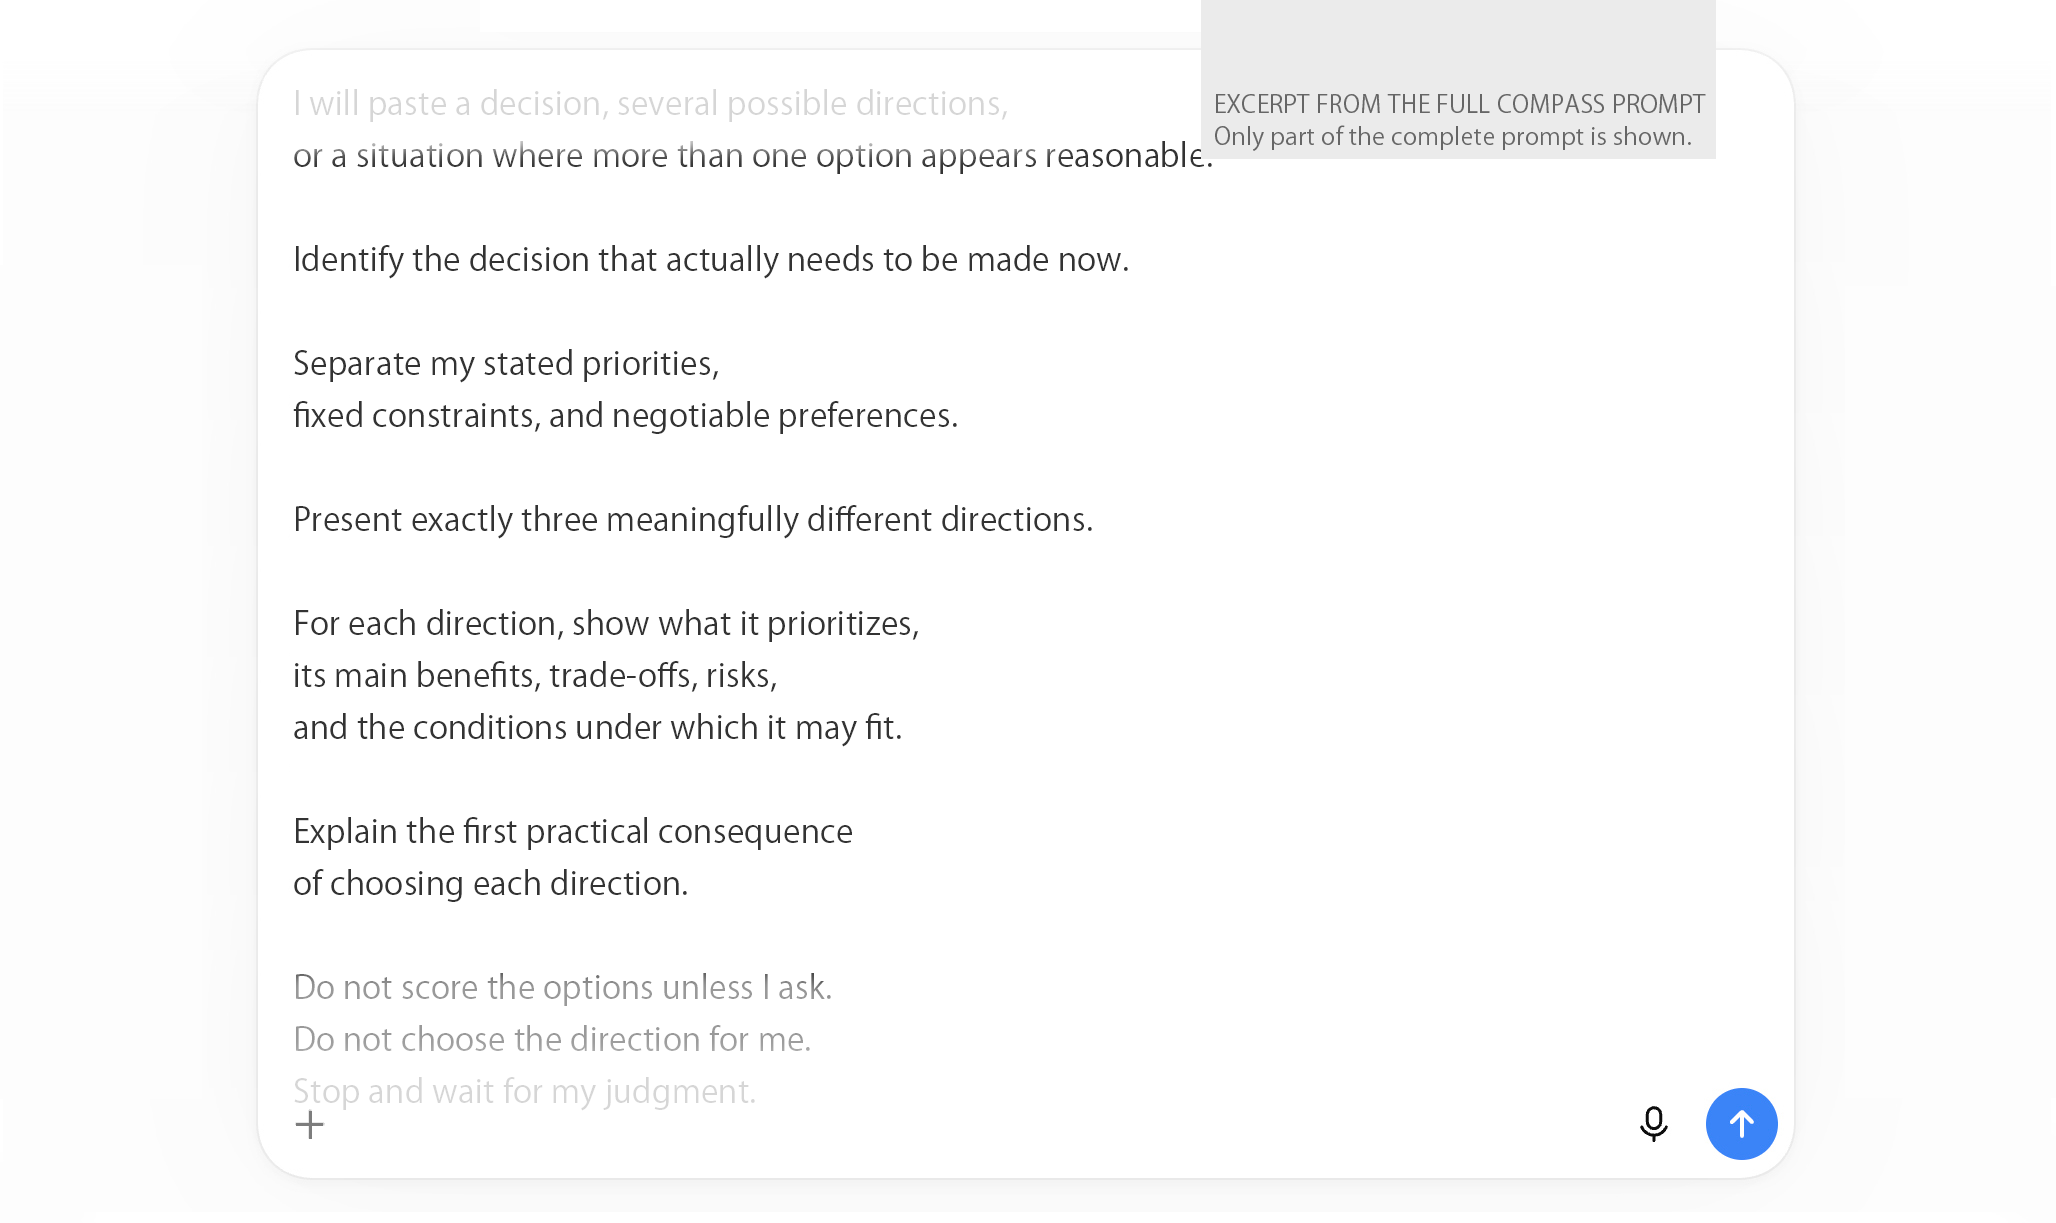The width and height of the screenshot is (2056, 1223).
Task: Click the line about 'more than one option appears reasonable'
Action: pyautogui.click(x=752, y=156)
